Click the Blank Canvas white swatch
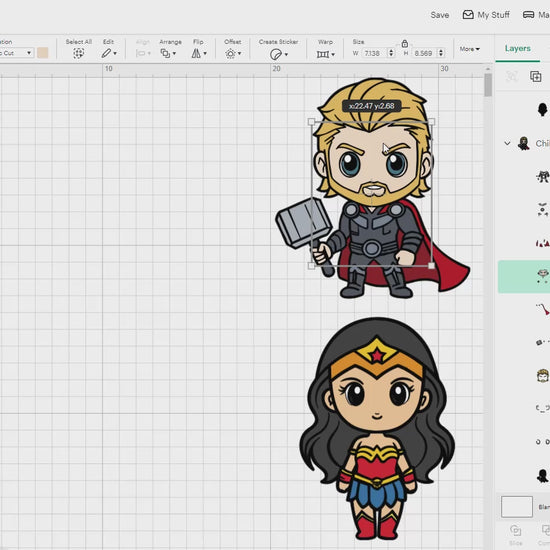The width and height of the screenshot is (550, 550). point(517,507)
